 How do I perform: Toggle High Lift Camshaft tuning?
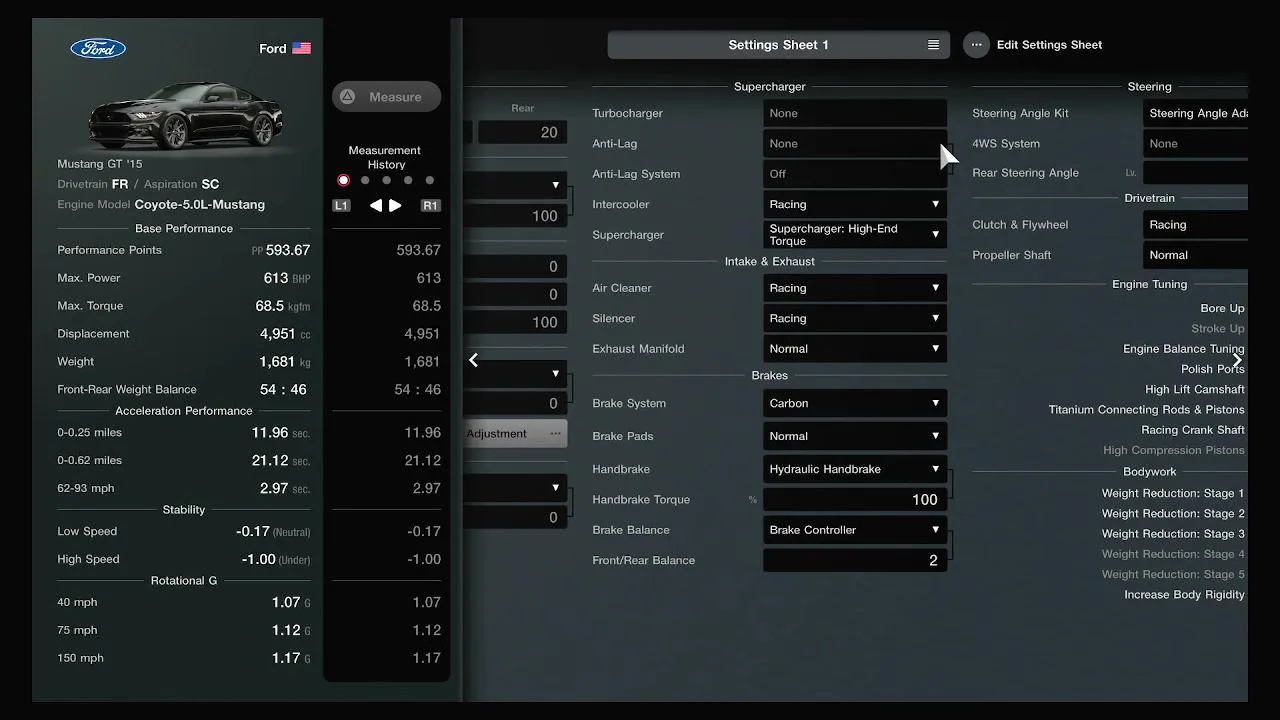1194,389
